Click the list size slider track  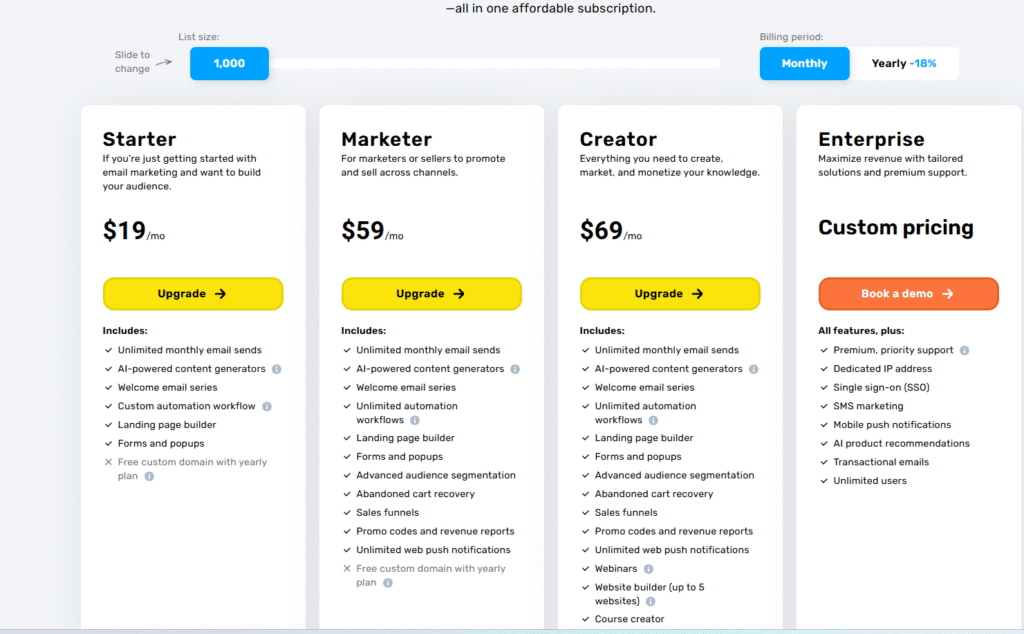pos(494,63)
